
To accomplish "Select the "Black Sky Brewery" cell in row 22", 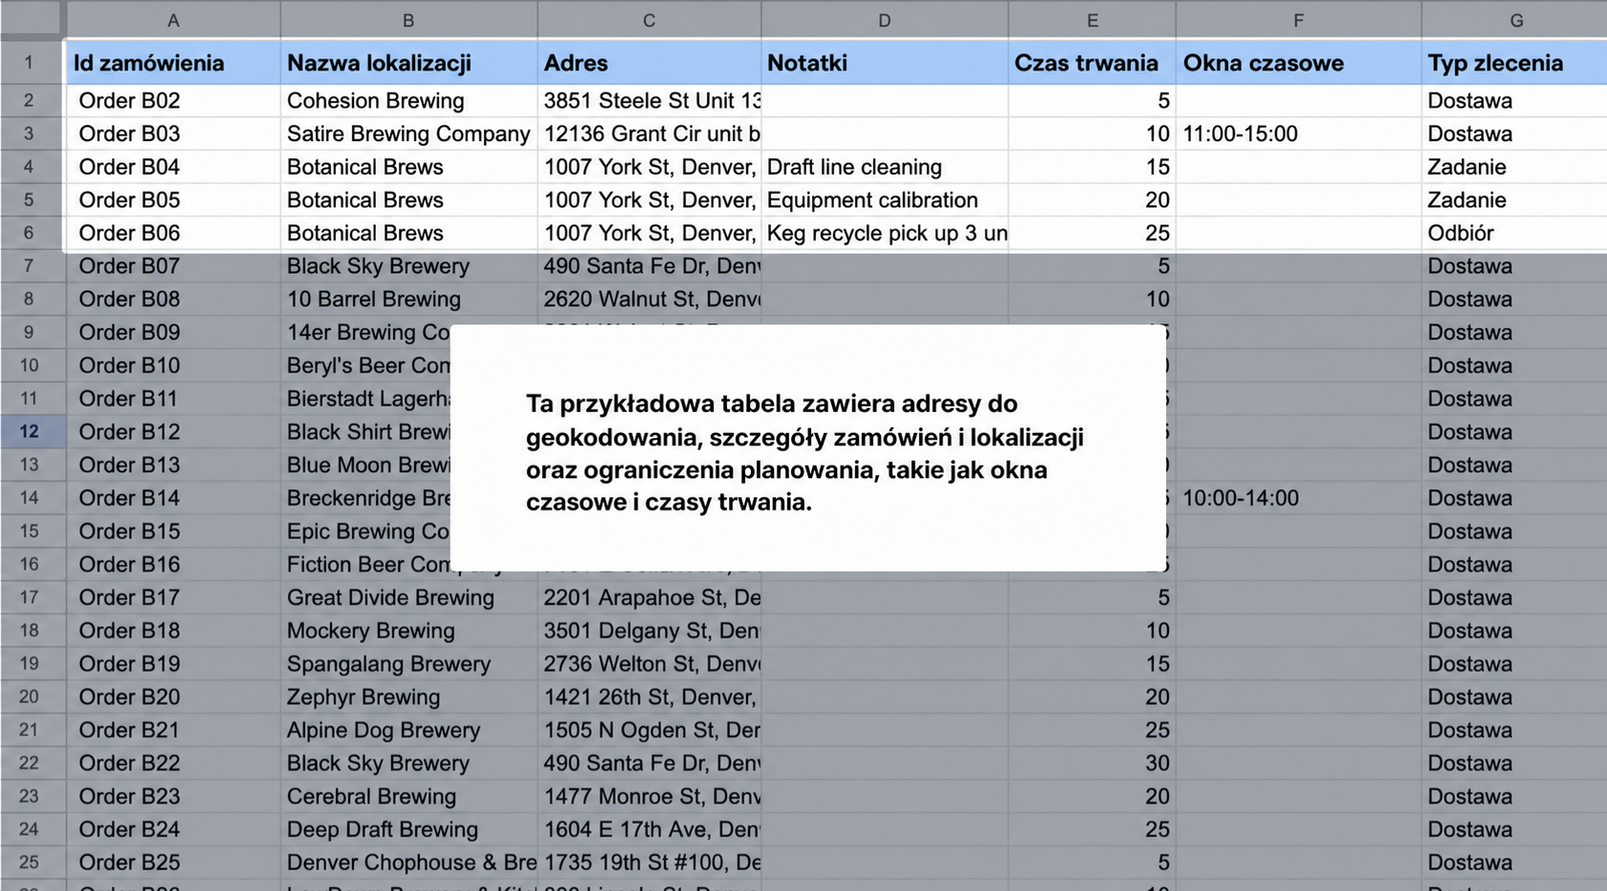I will [408, 763].
